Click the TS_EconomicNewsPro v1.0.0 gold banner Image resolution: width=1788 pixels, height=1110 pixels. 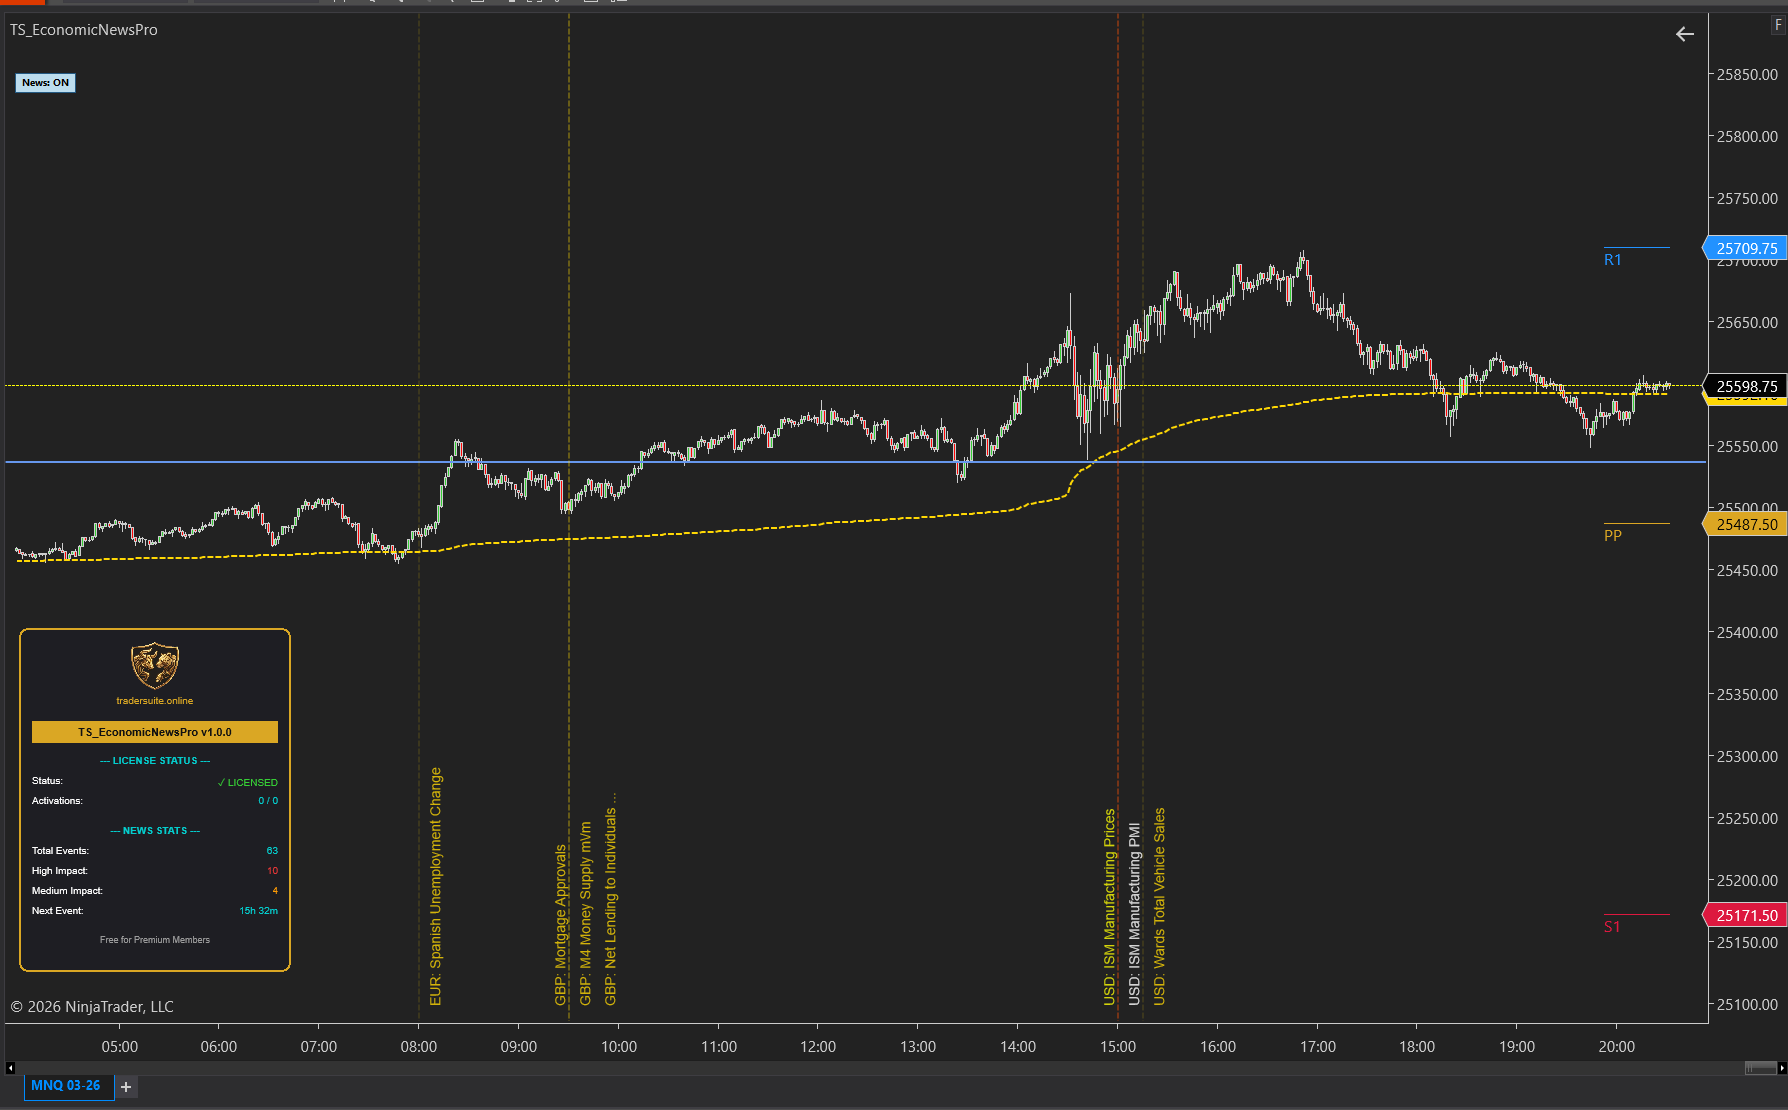pyautogui.click(x=155, y=732)
